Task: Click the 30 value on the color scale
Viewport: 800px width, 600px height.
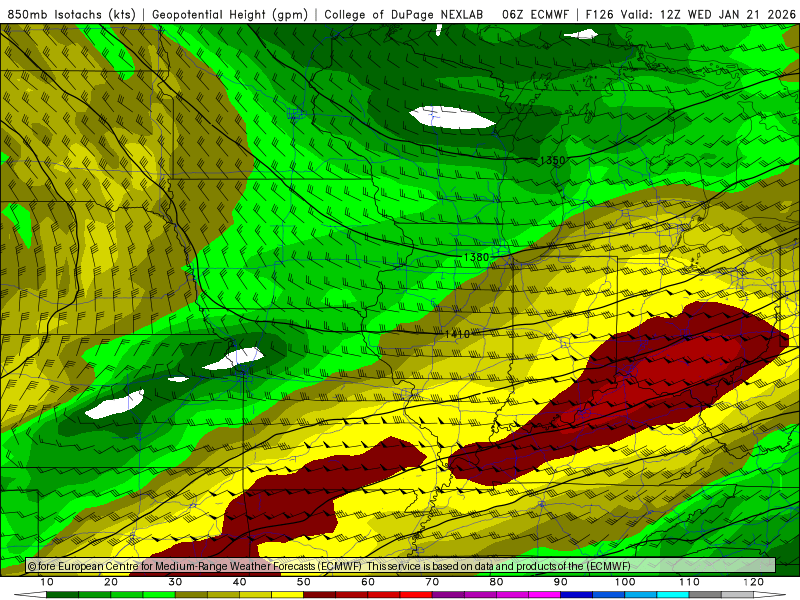Action: (x=175, y=582)
